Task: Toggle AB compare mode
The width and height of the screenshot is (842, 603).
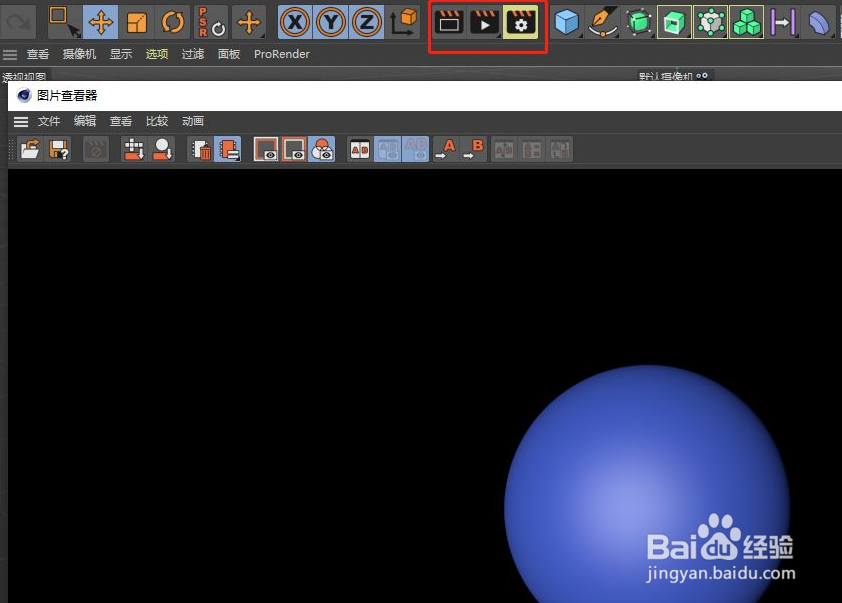Action: [360, 149]
